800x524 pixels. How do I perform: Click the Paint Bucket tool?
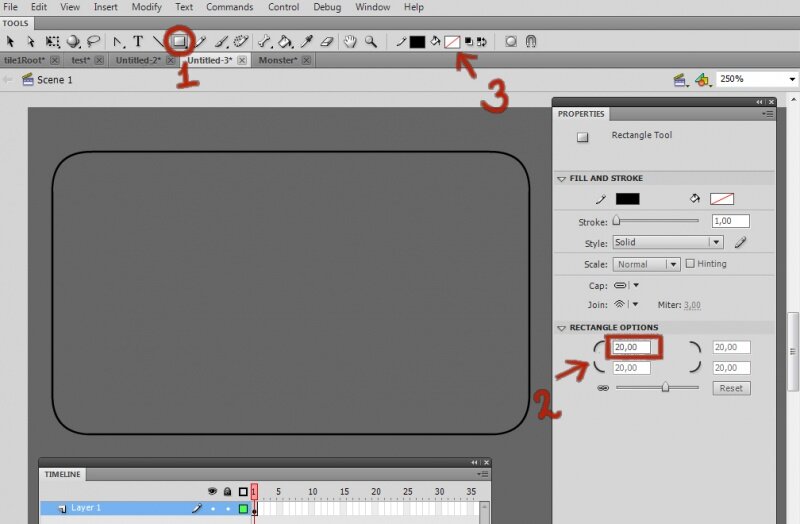[285, 42]
